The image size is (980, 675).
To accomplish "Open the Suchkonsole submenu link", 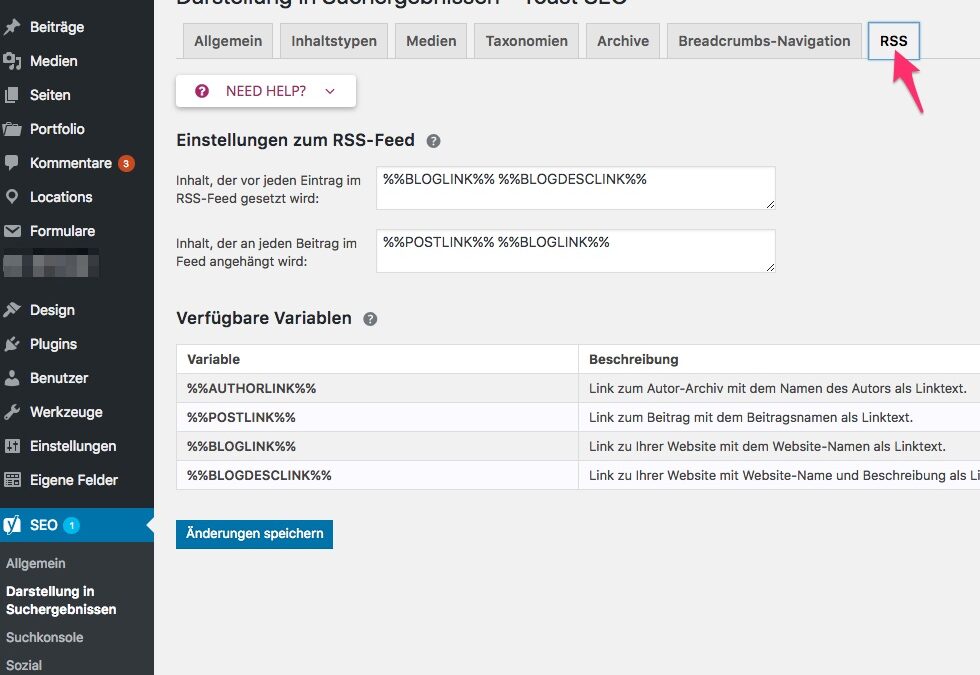I will pyautogui.click(x=45, y=637).
